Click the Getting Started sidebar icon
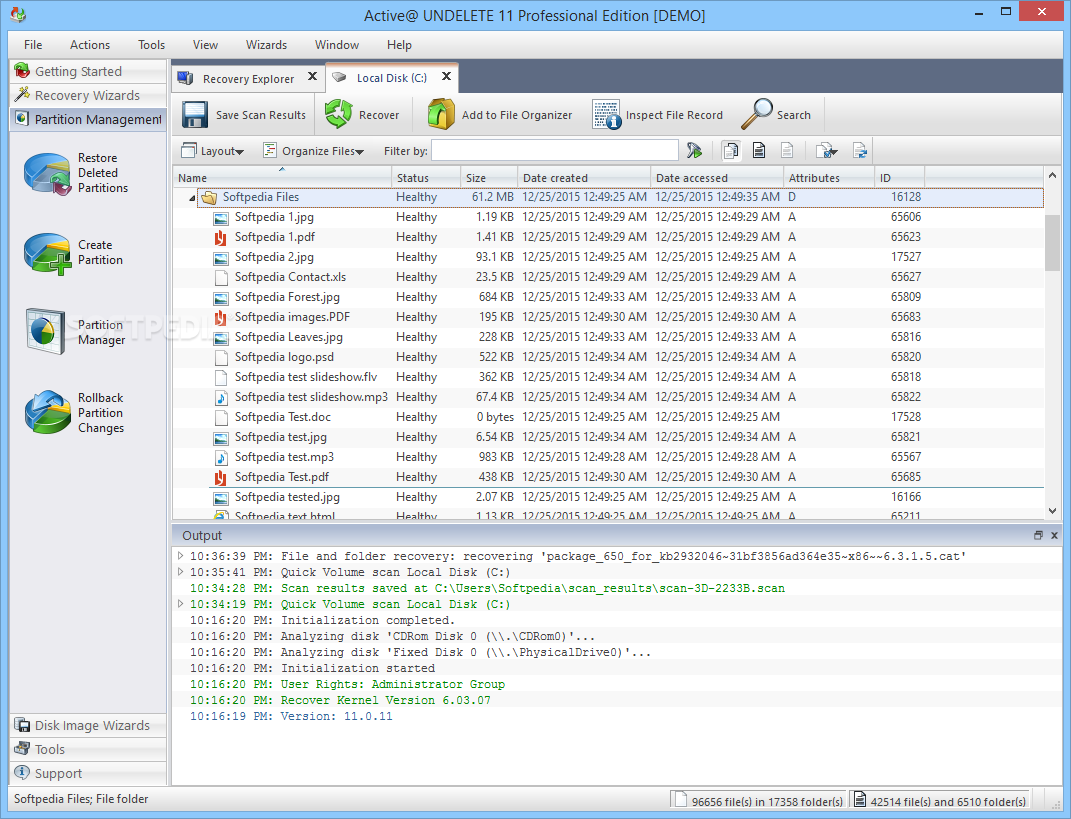Screen dimensions: 1071x819 tap(22, 71)
